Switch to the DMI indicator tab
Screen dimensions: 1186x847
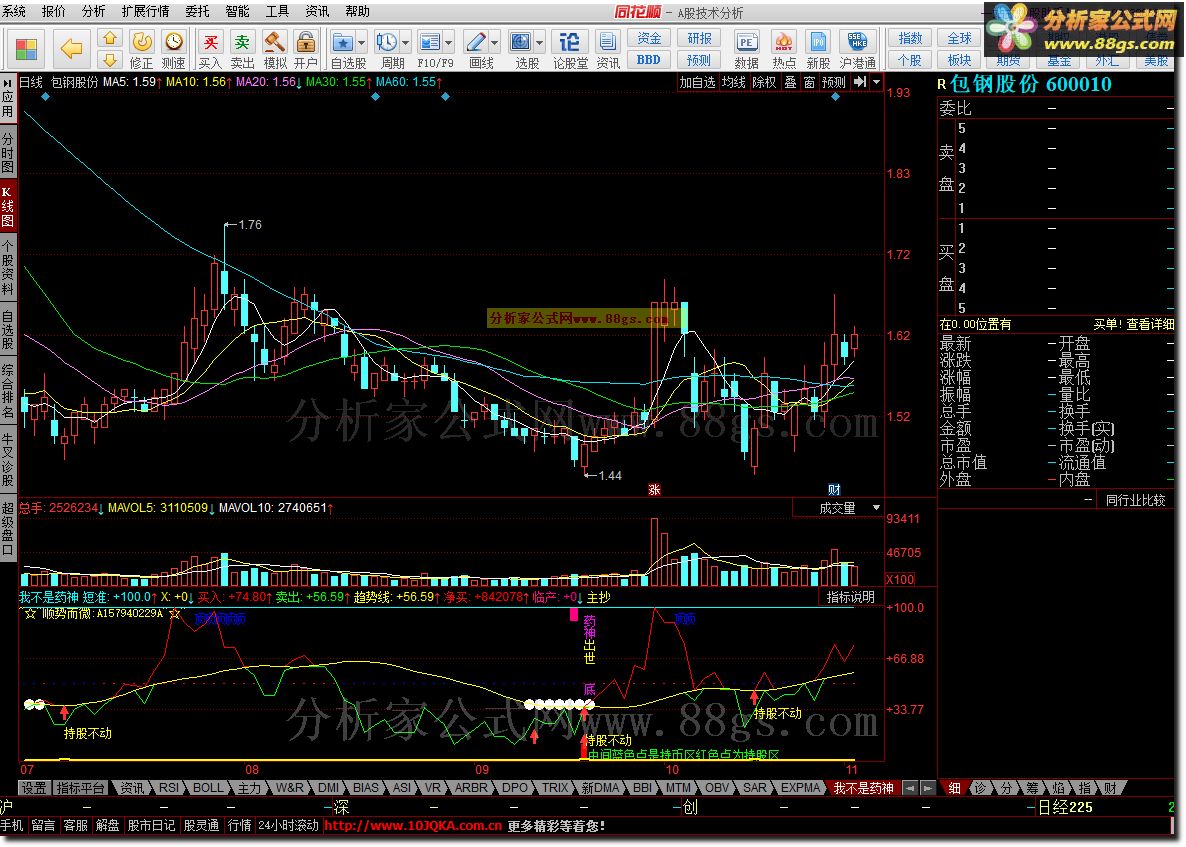pyautogui.click(x=328, y=788)
